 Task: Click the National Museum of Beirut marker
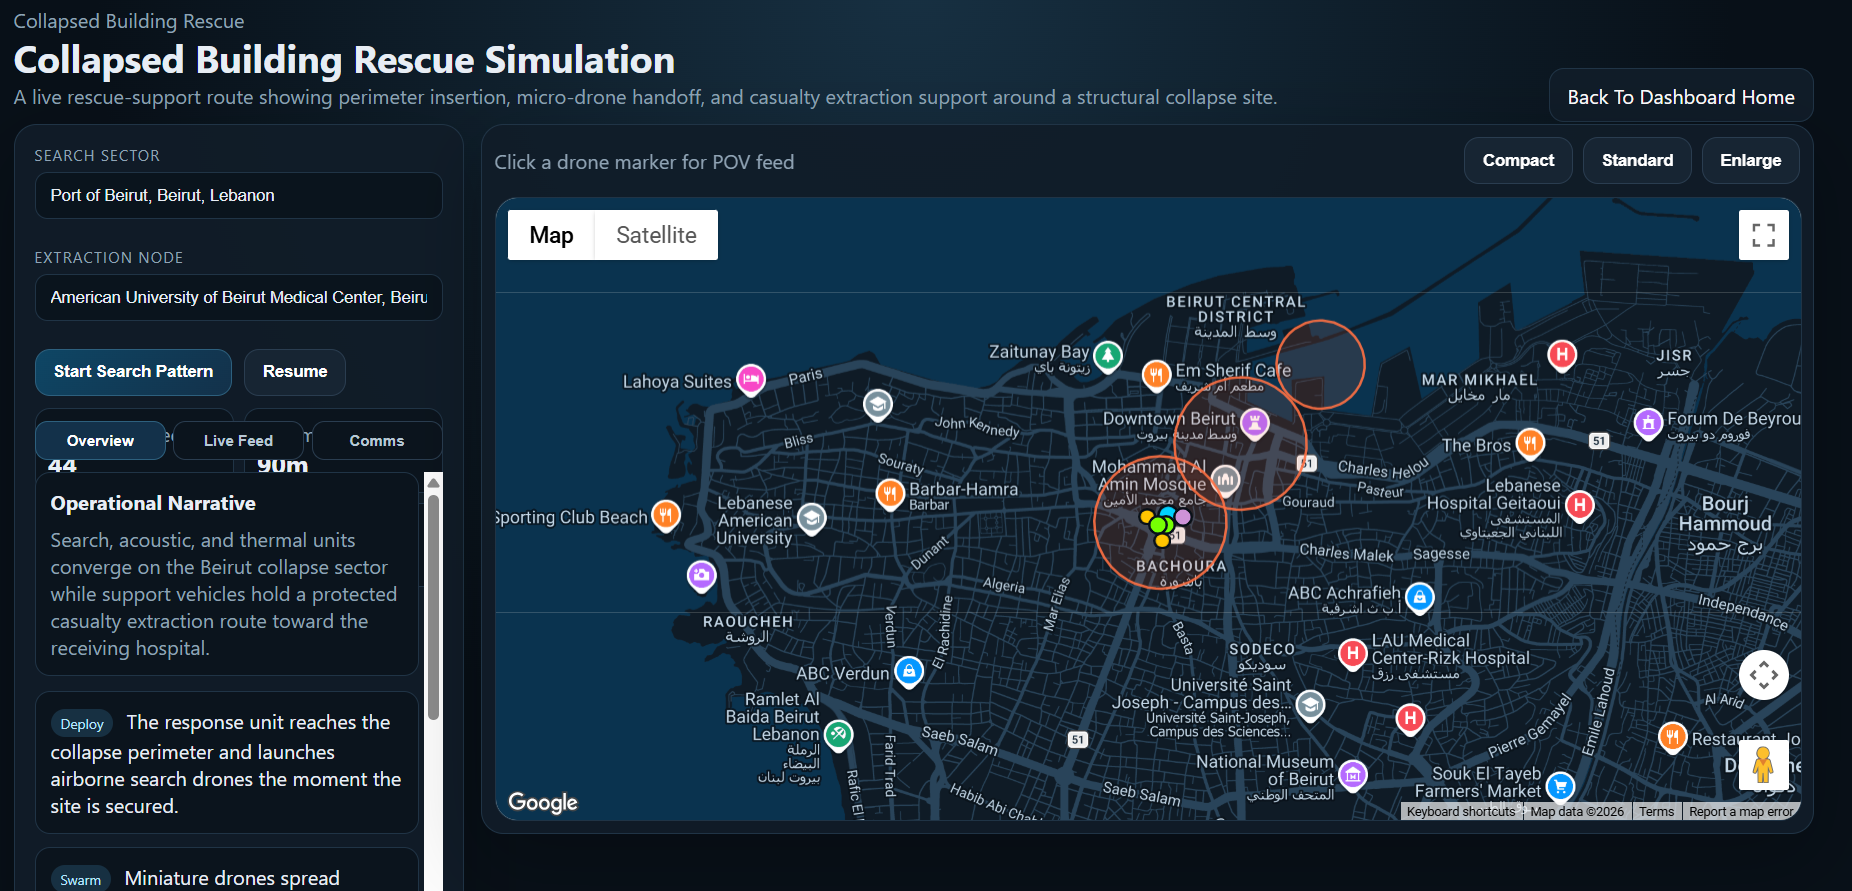tap(1353, 774)
